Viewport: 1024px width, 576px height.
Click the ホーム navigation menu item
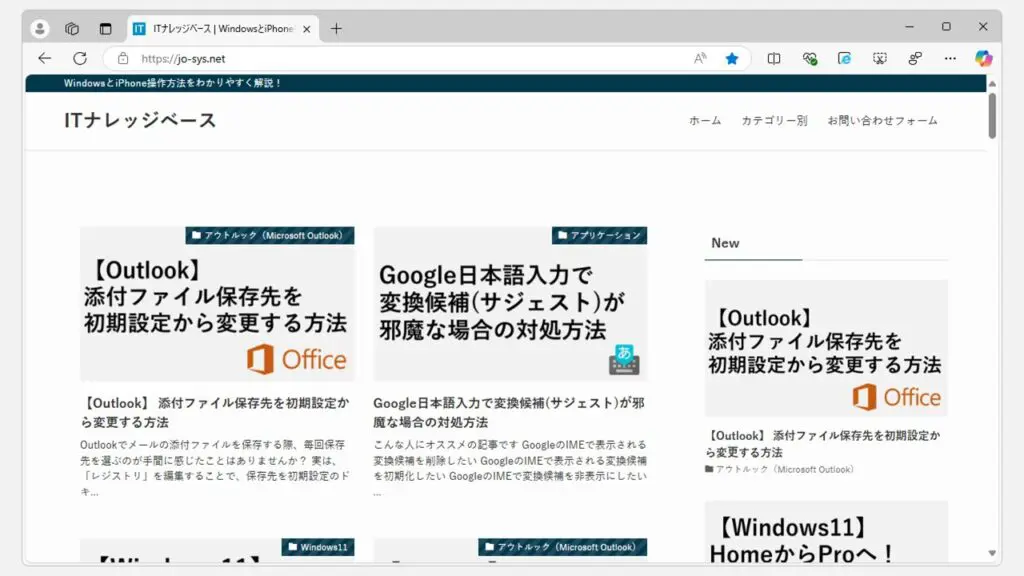click(x=704, y=121)
